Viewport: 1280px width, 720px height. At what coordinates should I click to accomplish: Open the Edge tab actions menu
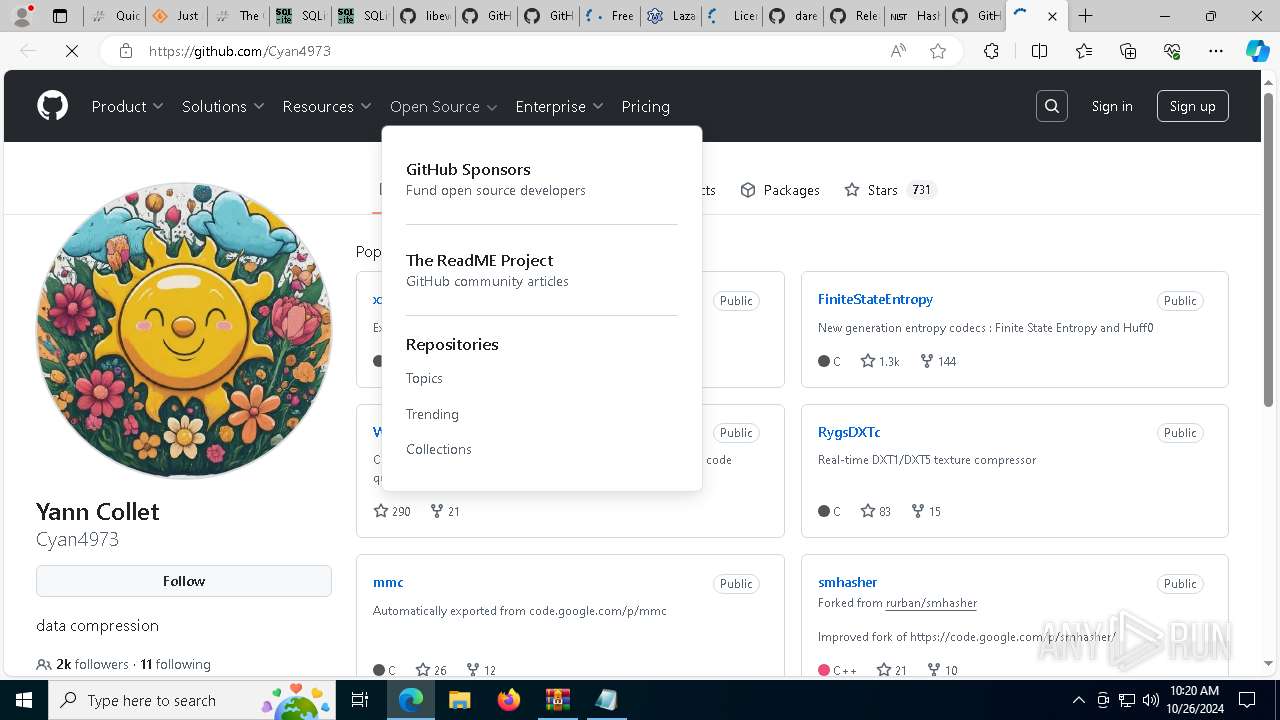[x=60, y=16]
